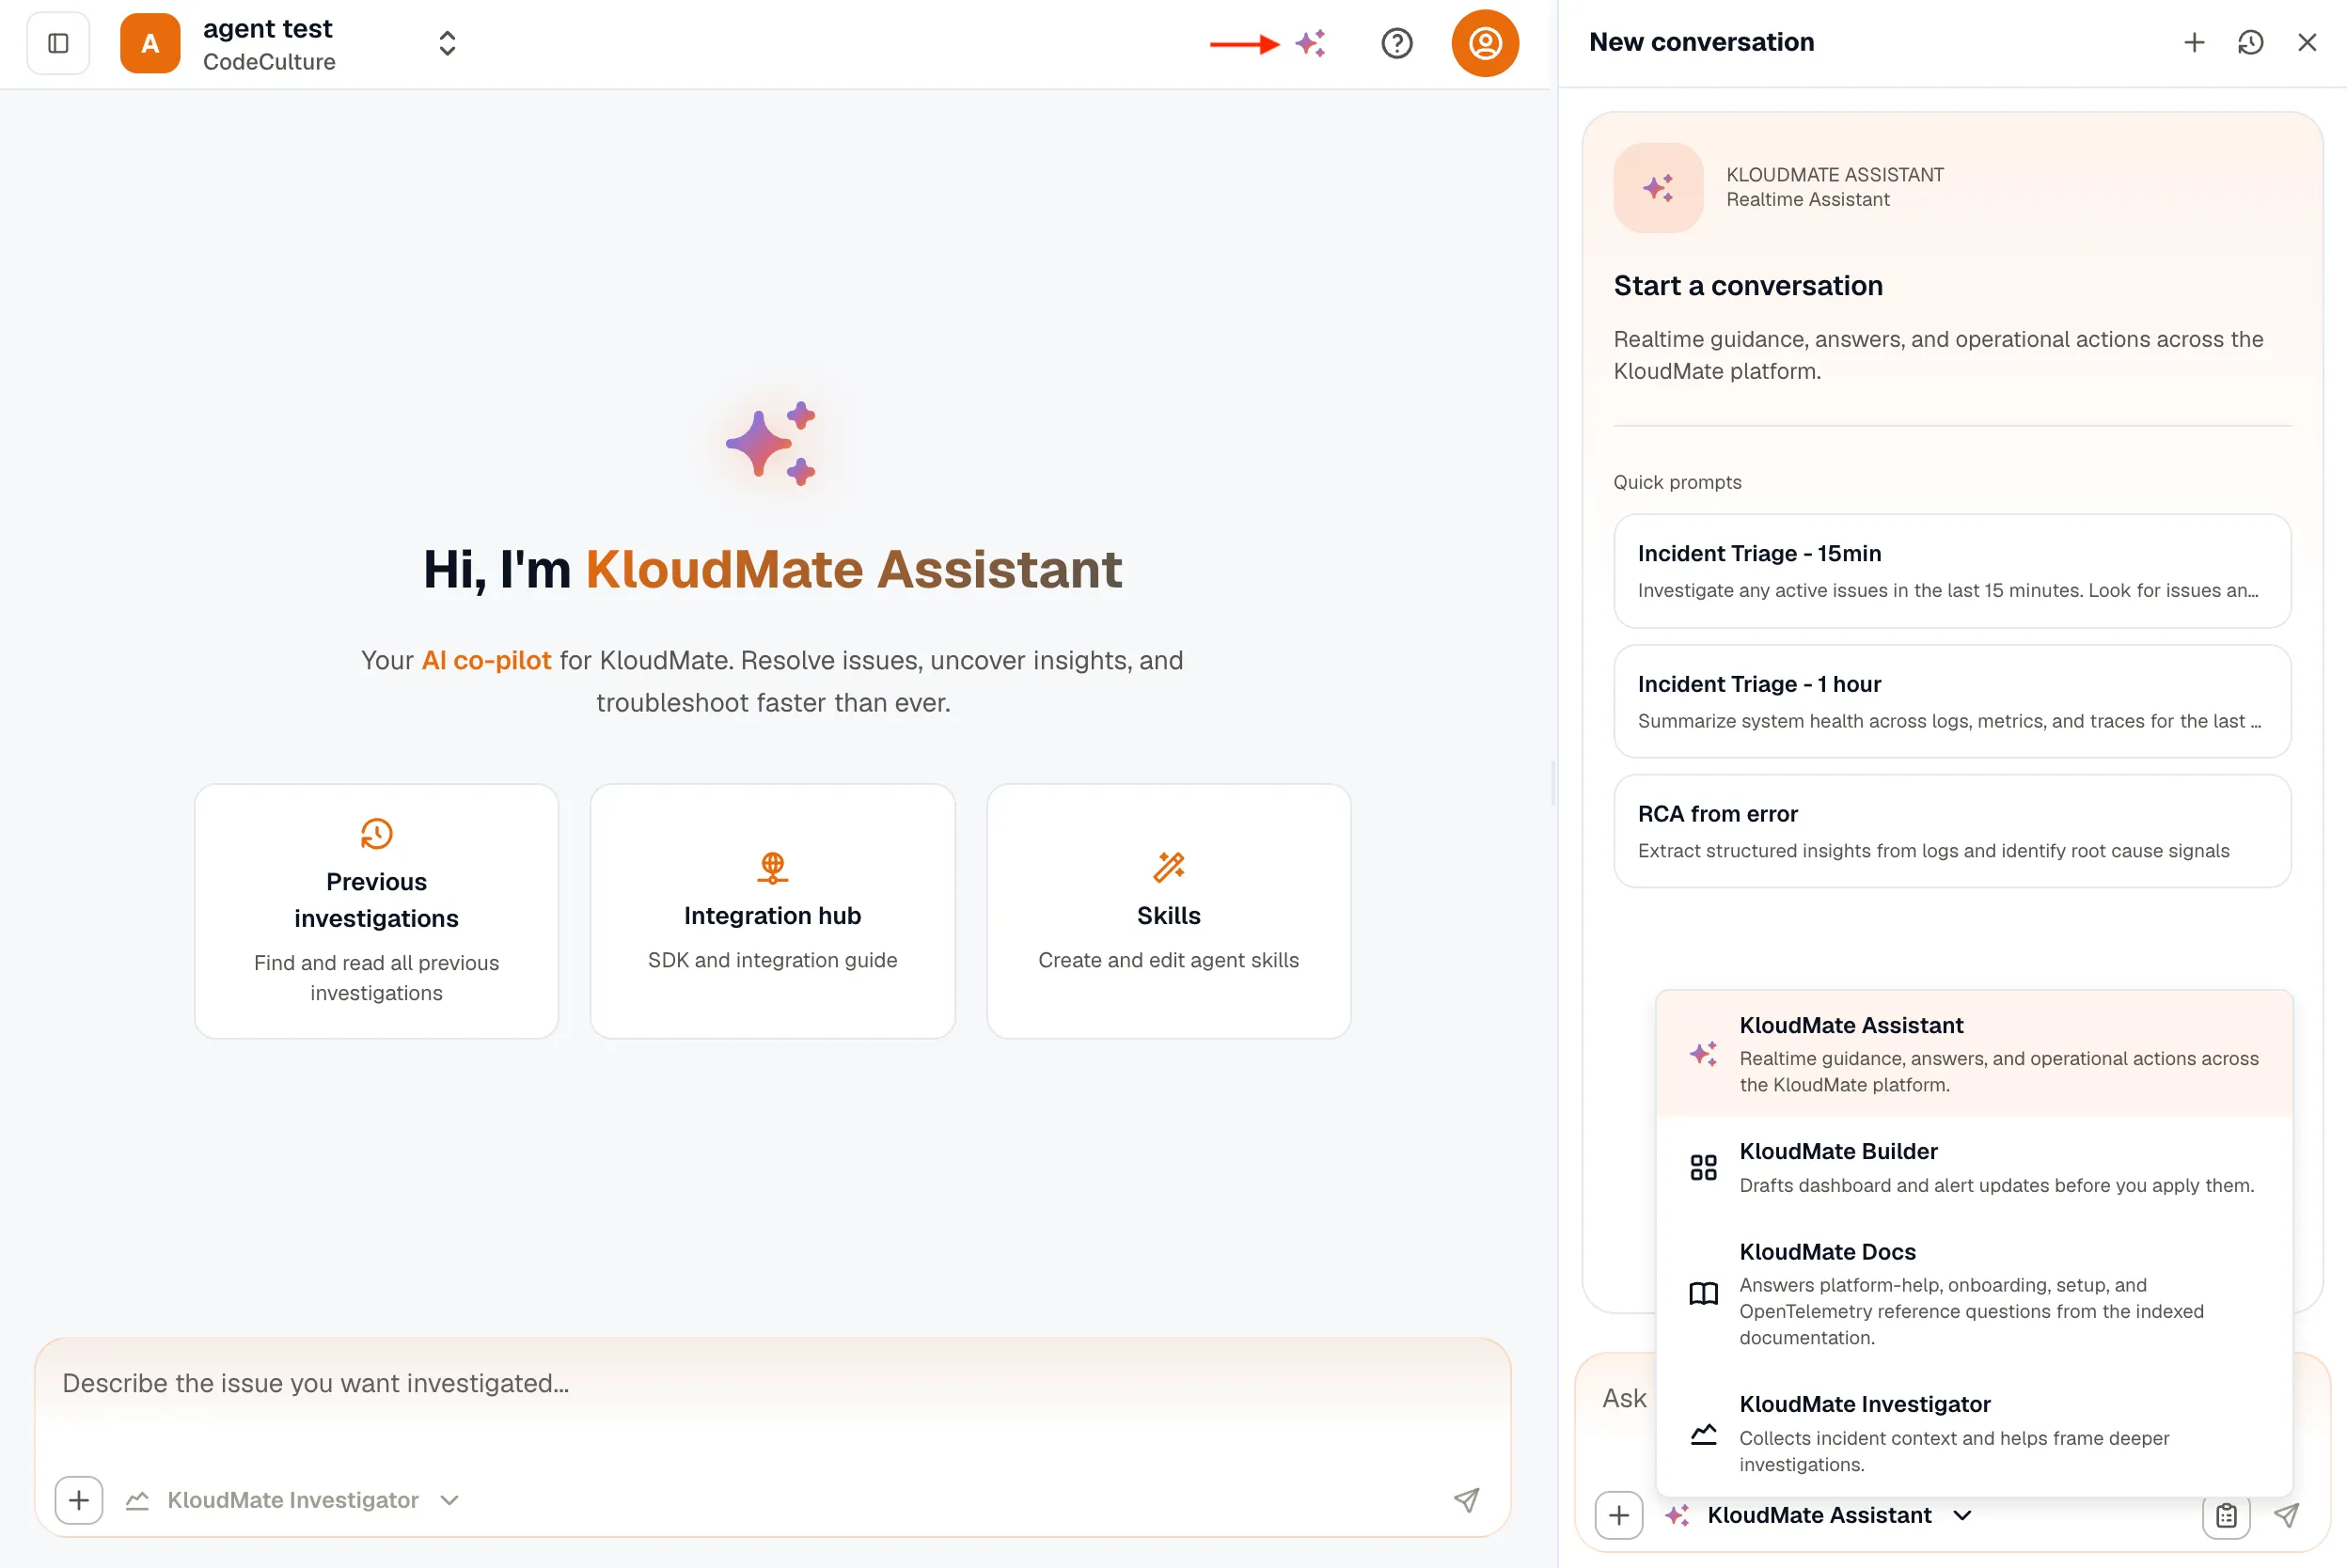Open the Integration hub card
Screen dimensions: 2347x1568
tap(772, 911)
